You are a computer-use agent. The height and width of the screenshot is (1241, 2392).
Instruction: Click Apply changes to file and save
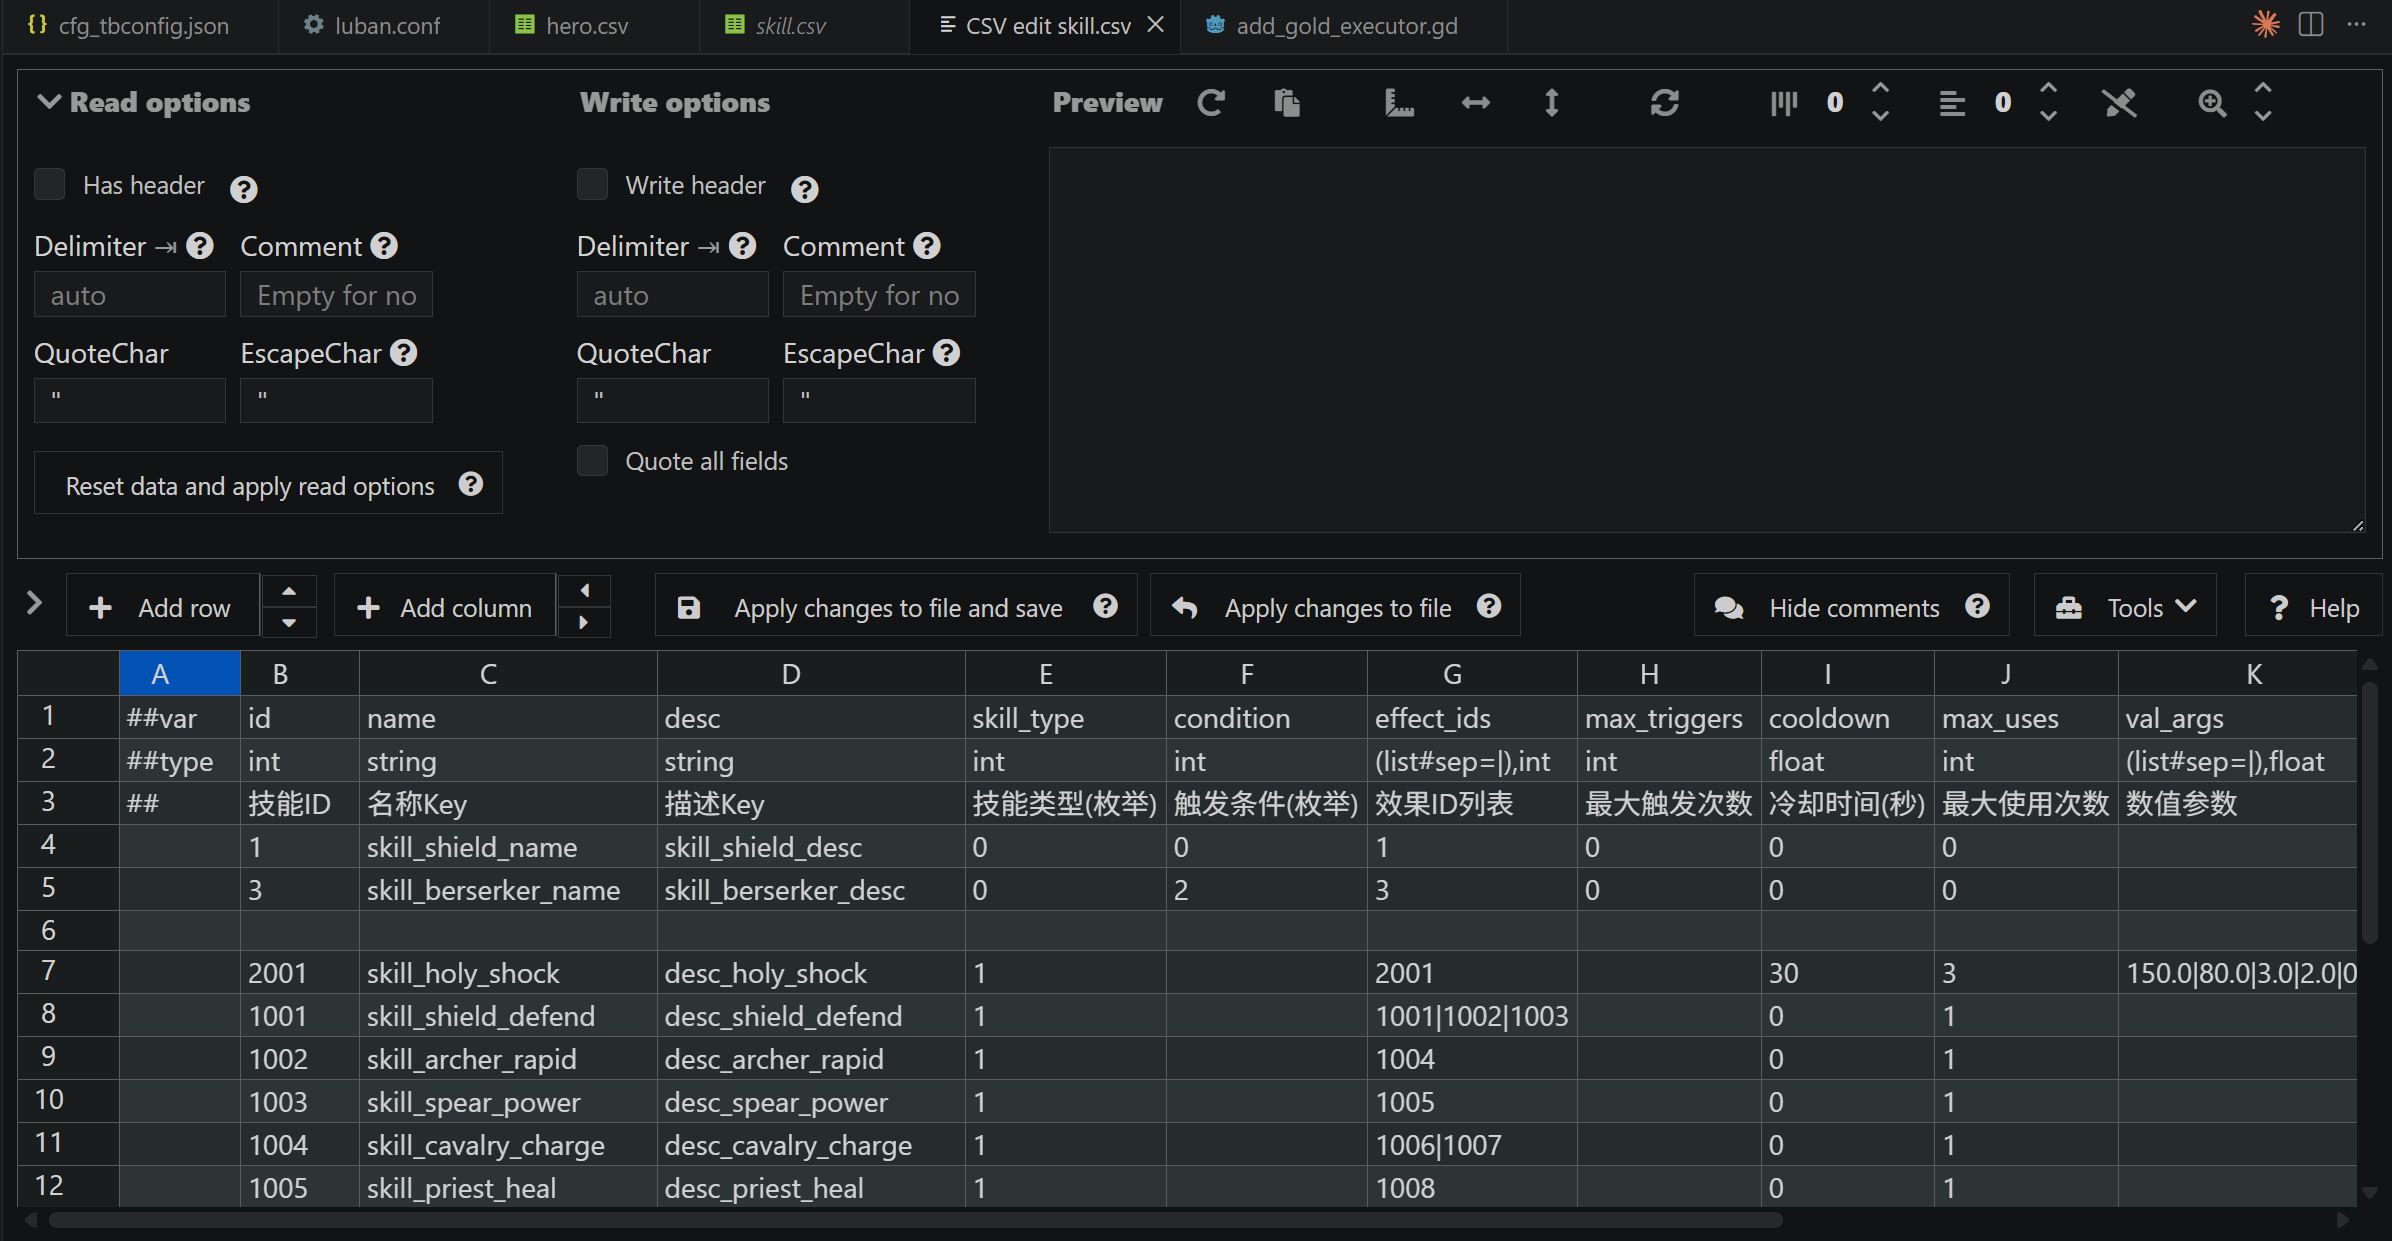pyautogui.click(x=896, y=605)
